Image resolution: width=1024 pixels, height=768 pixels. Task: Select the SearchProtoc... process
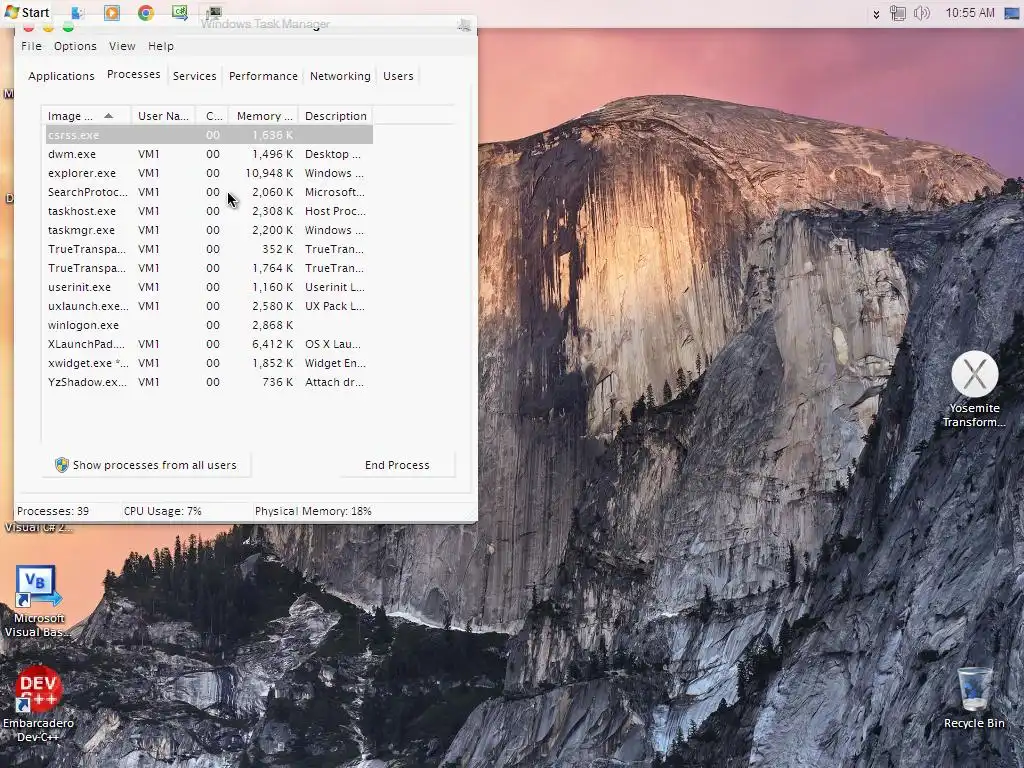209,192
